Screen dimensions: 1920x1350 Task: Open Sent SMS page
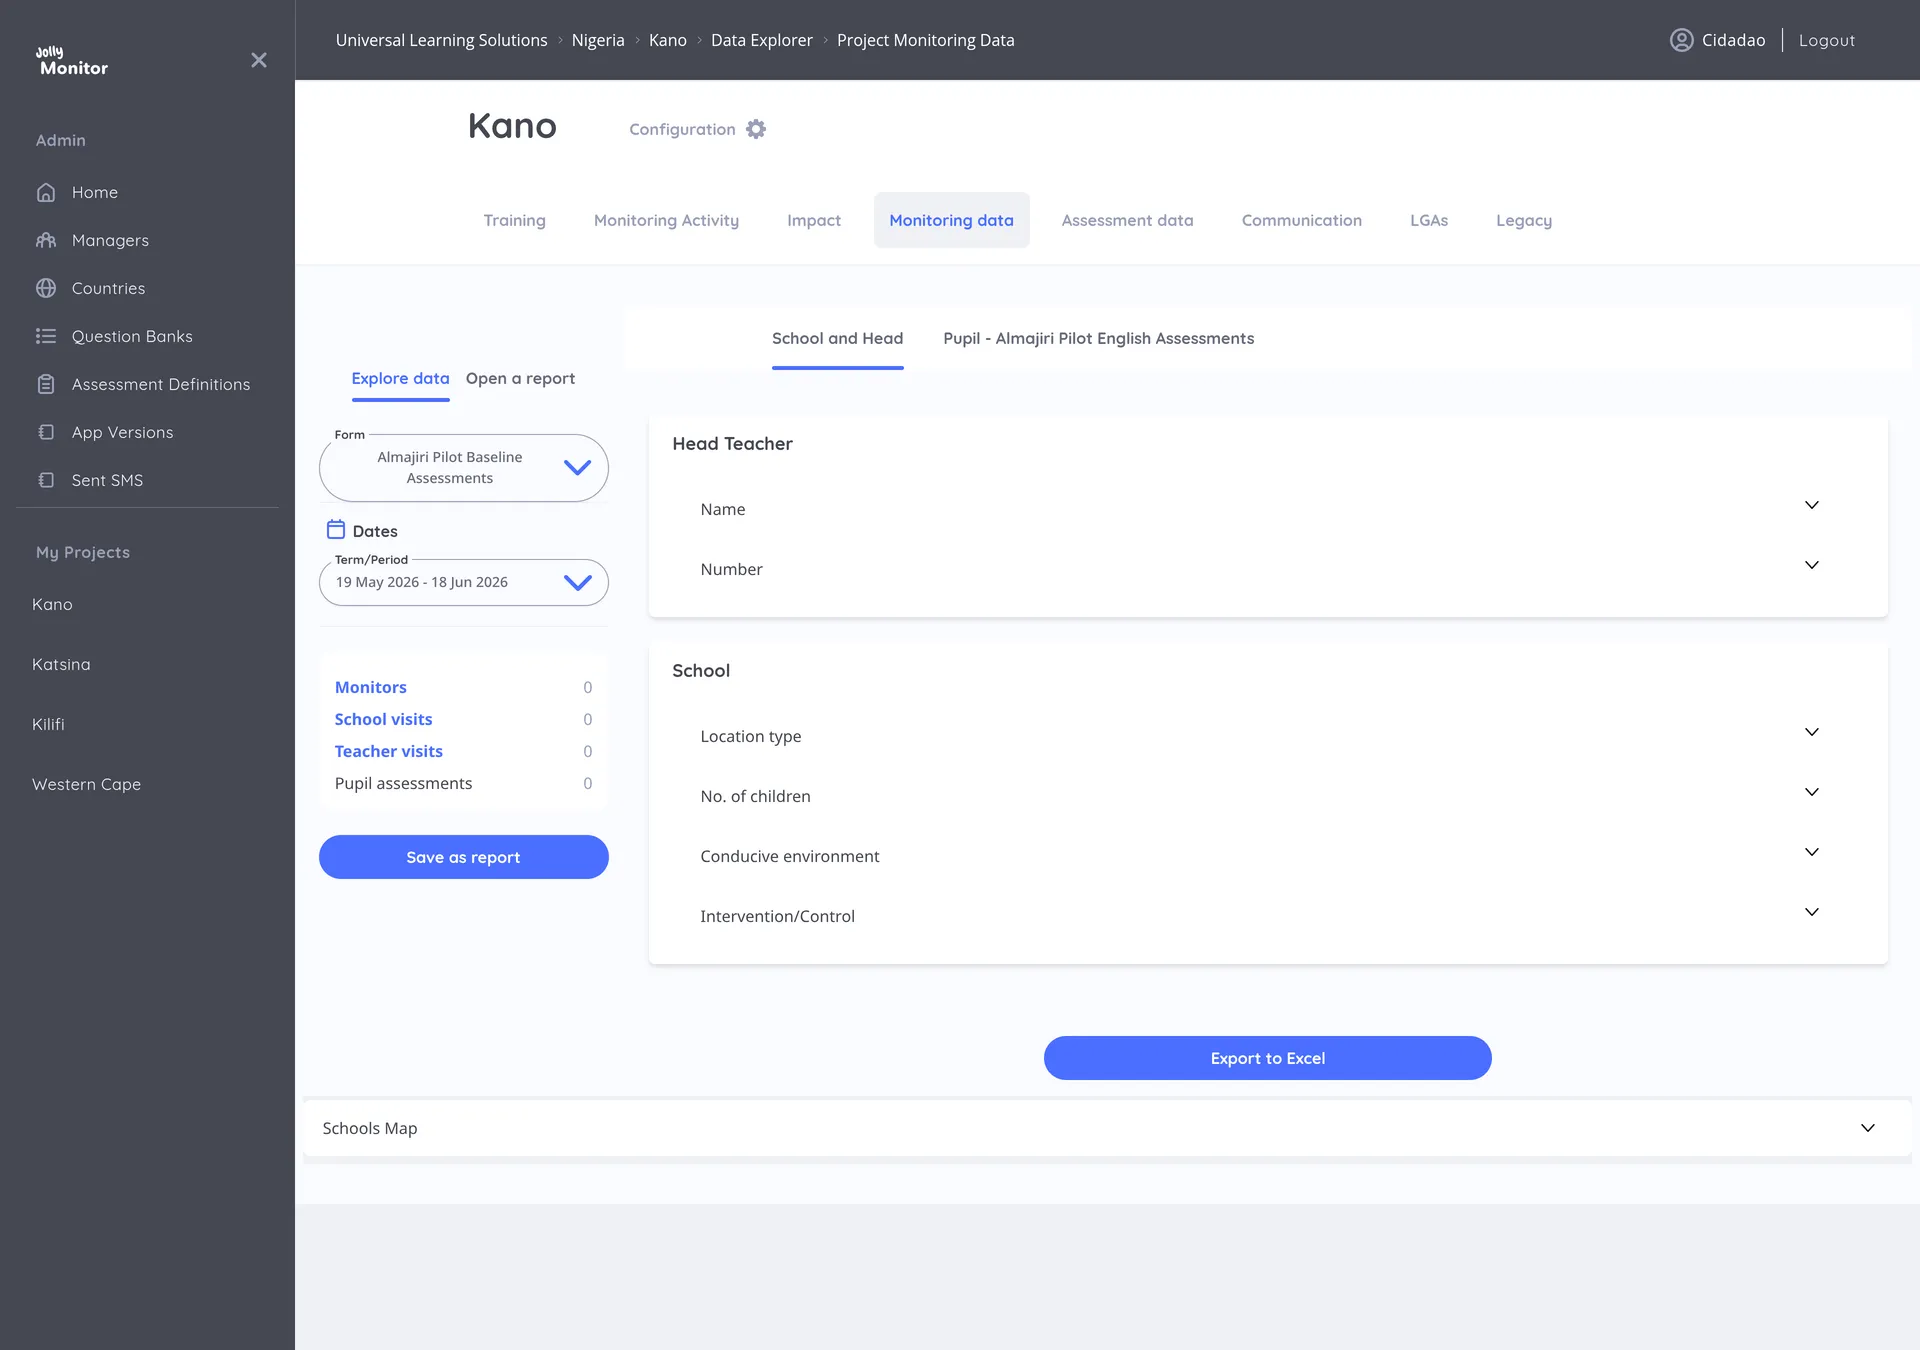pyautogui.click(x=107, y=480)
